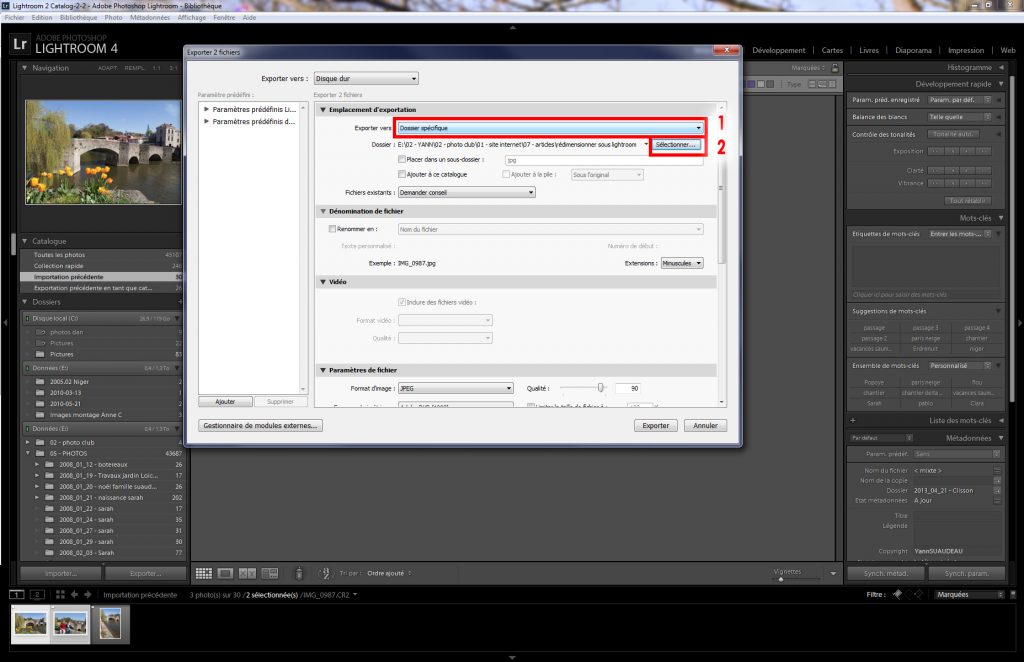This screenshot has height=662, width=1024.
Task: Click Exporter button in export dialog
Action: coord(656,426)
